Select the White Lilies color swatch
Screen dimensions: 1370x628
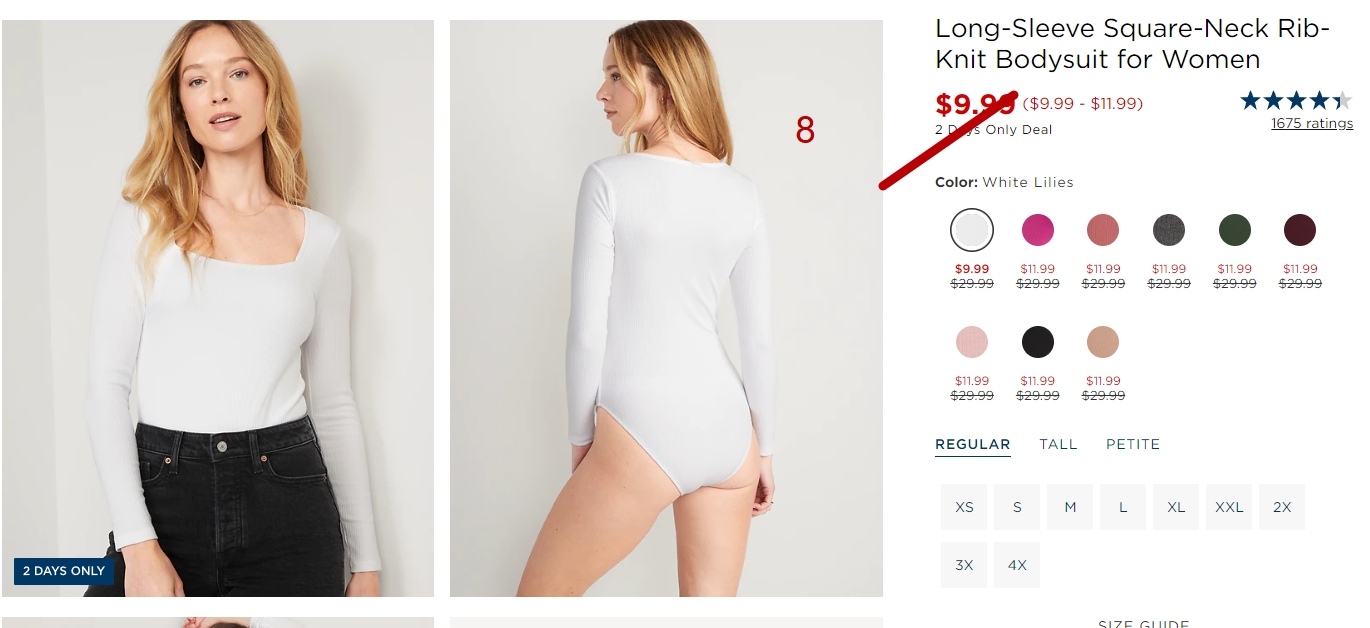tap(971, 231)
